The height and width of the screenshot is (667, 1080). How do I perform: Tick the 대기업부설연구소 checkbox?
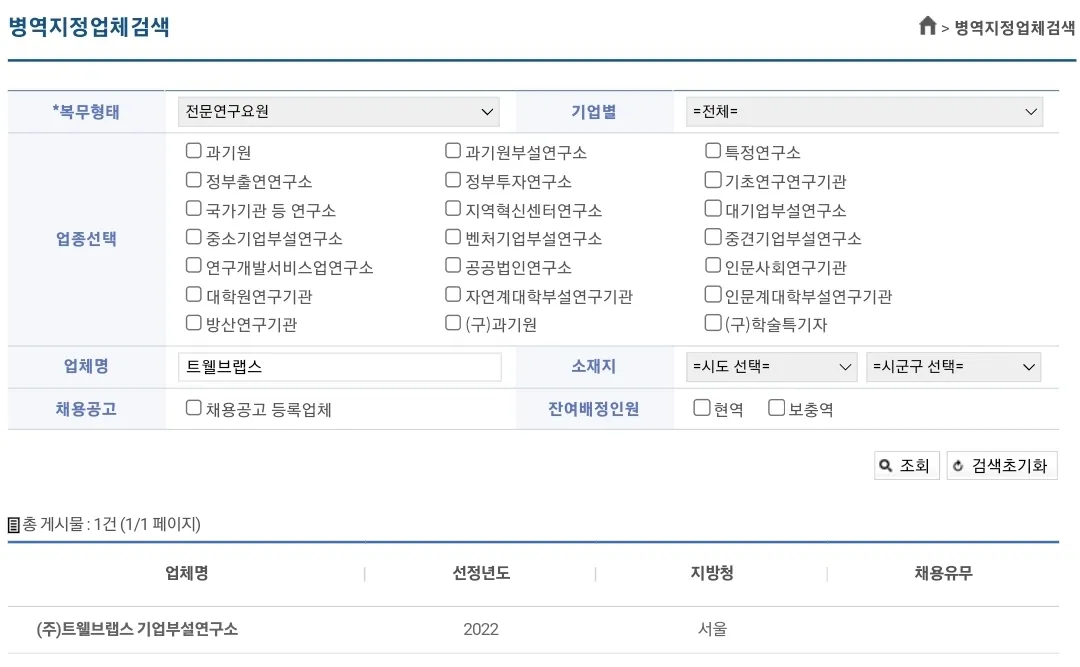coord(713,209)
